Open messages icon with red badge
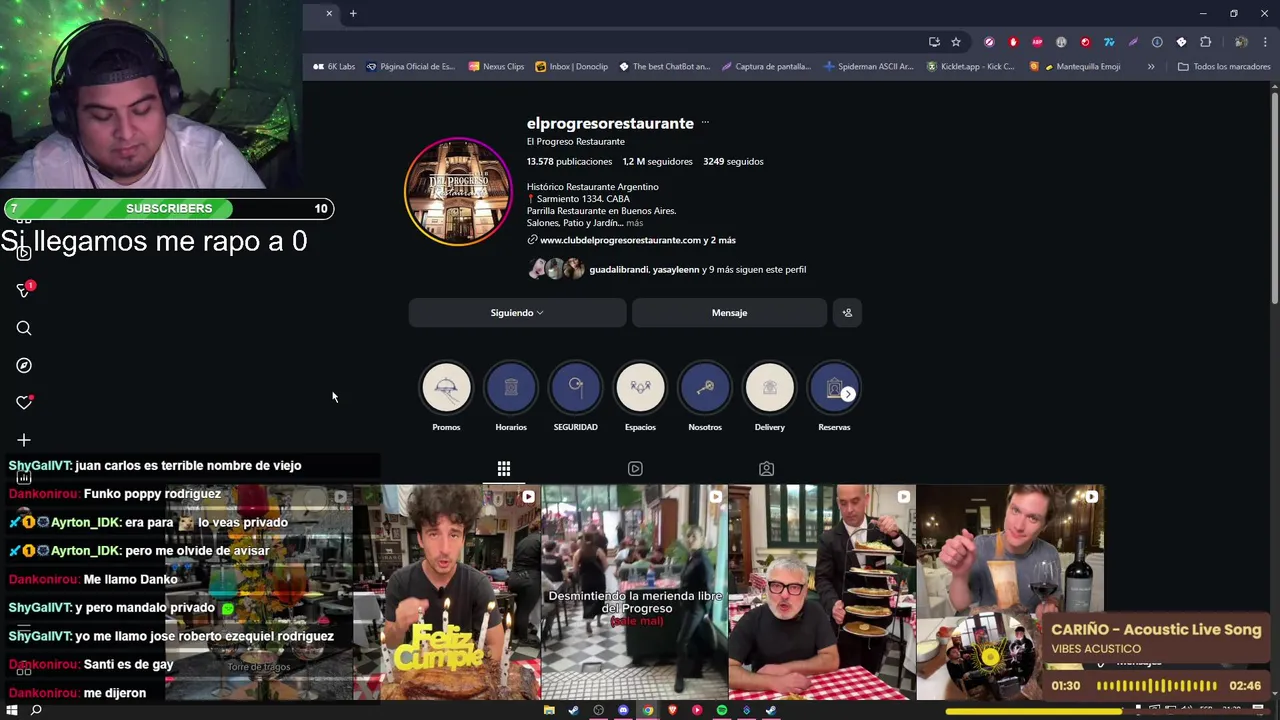The width and height of the screenshot is (1280, 720). coord(24,290)
